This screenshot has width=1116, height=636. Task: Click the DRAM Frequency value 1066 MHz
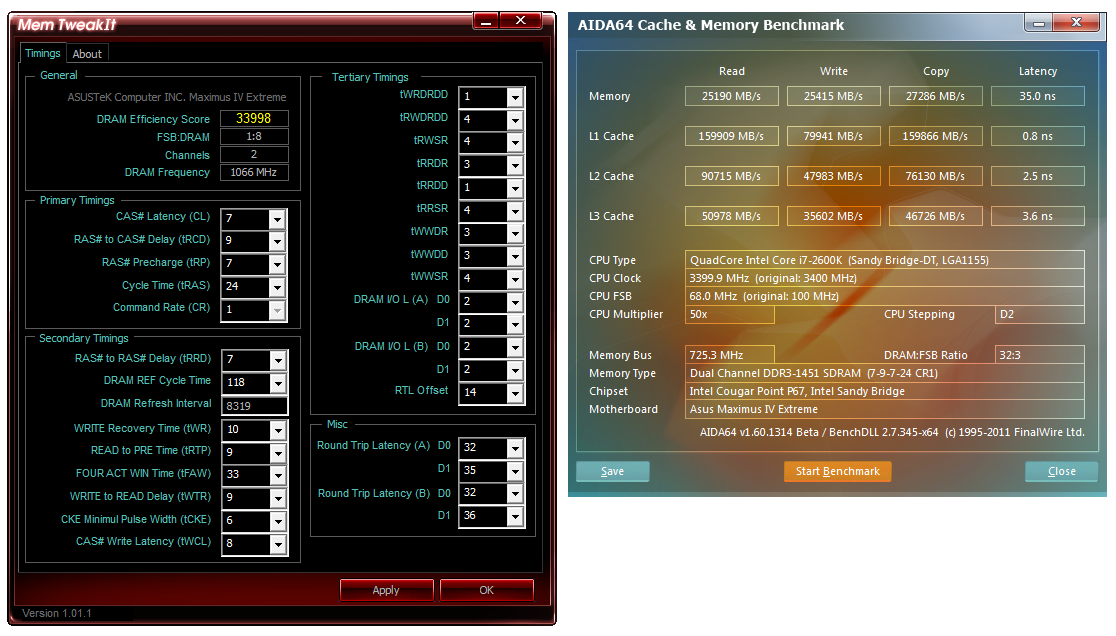coord(254,172)
